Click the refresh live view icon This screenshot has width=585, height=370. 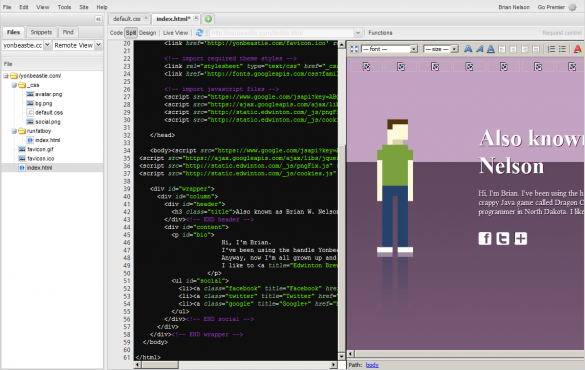200,33
